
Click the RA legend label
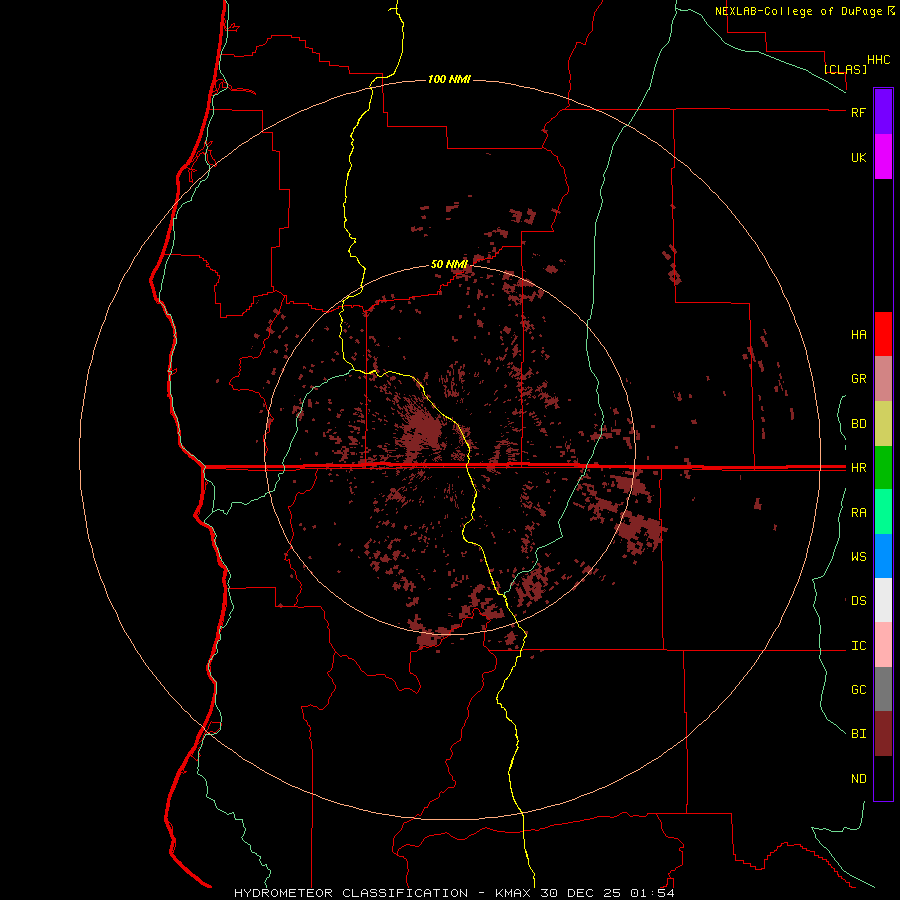coord(858,513)
